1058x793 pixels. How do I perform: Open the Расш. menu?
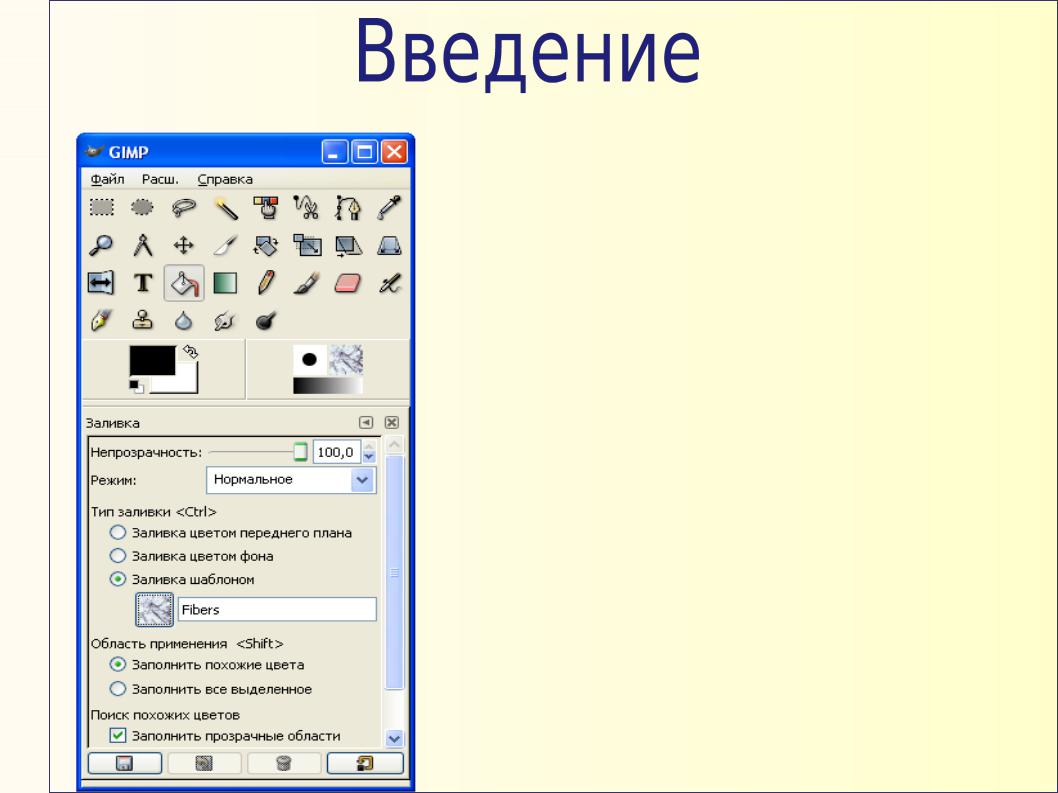point(160,179)
